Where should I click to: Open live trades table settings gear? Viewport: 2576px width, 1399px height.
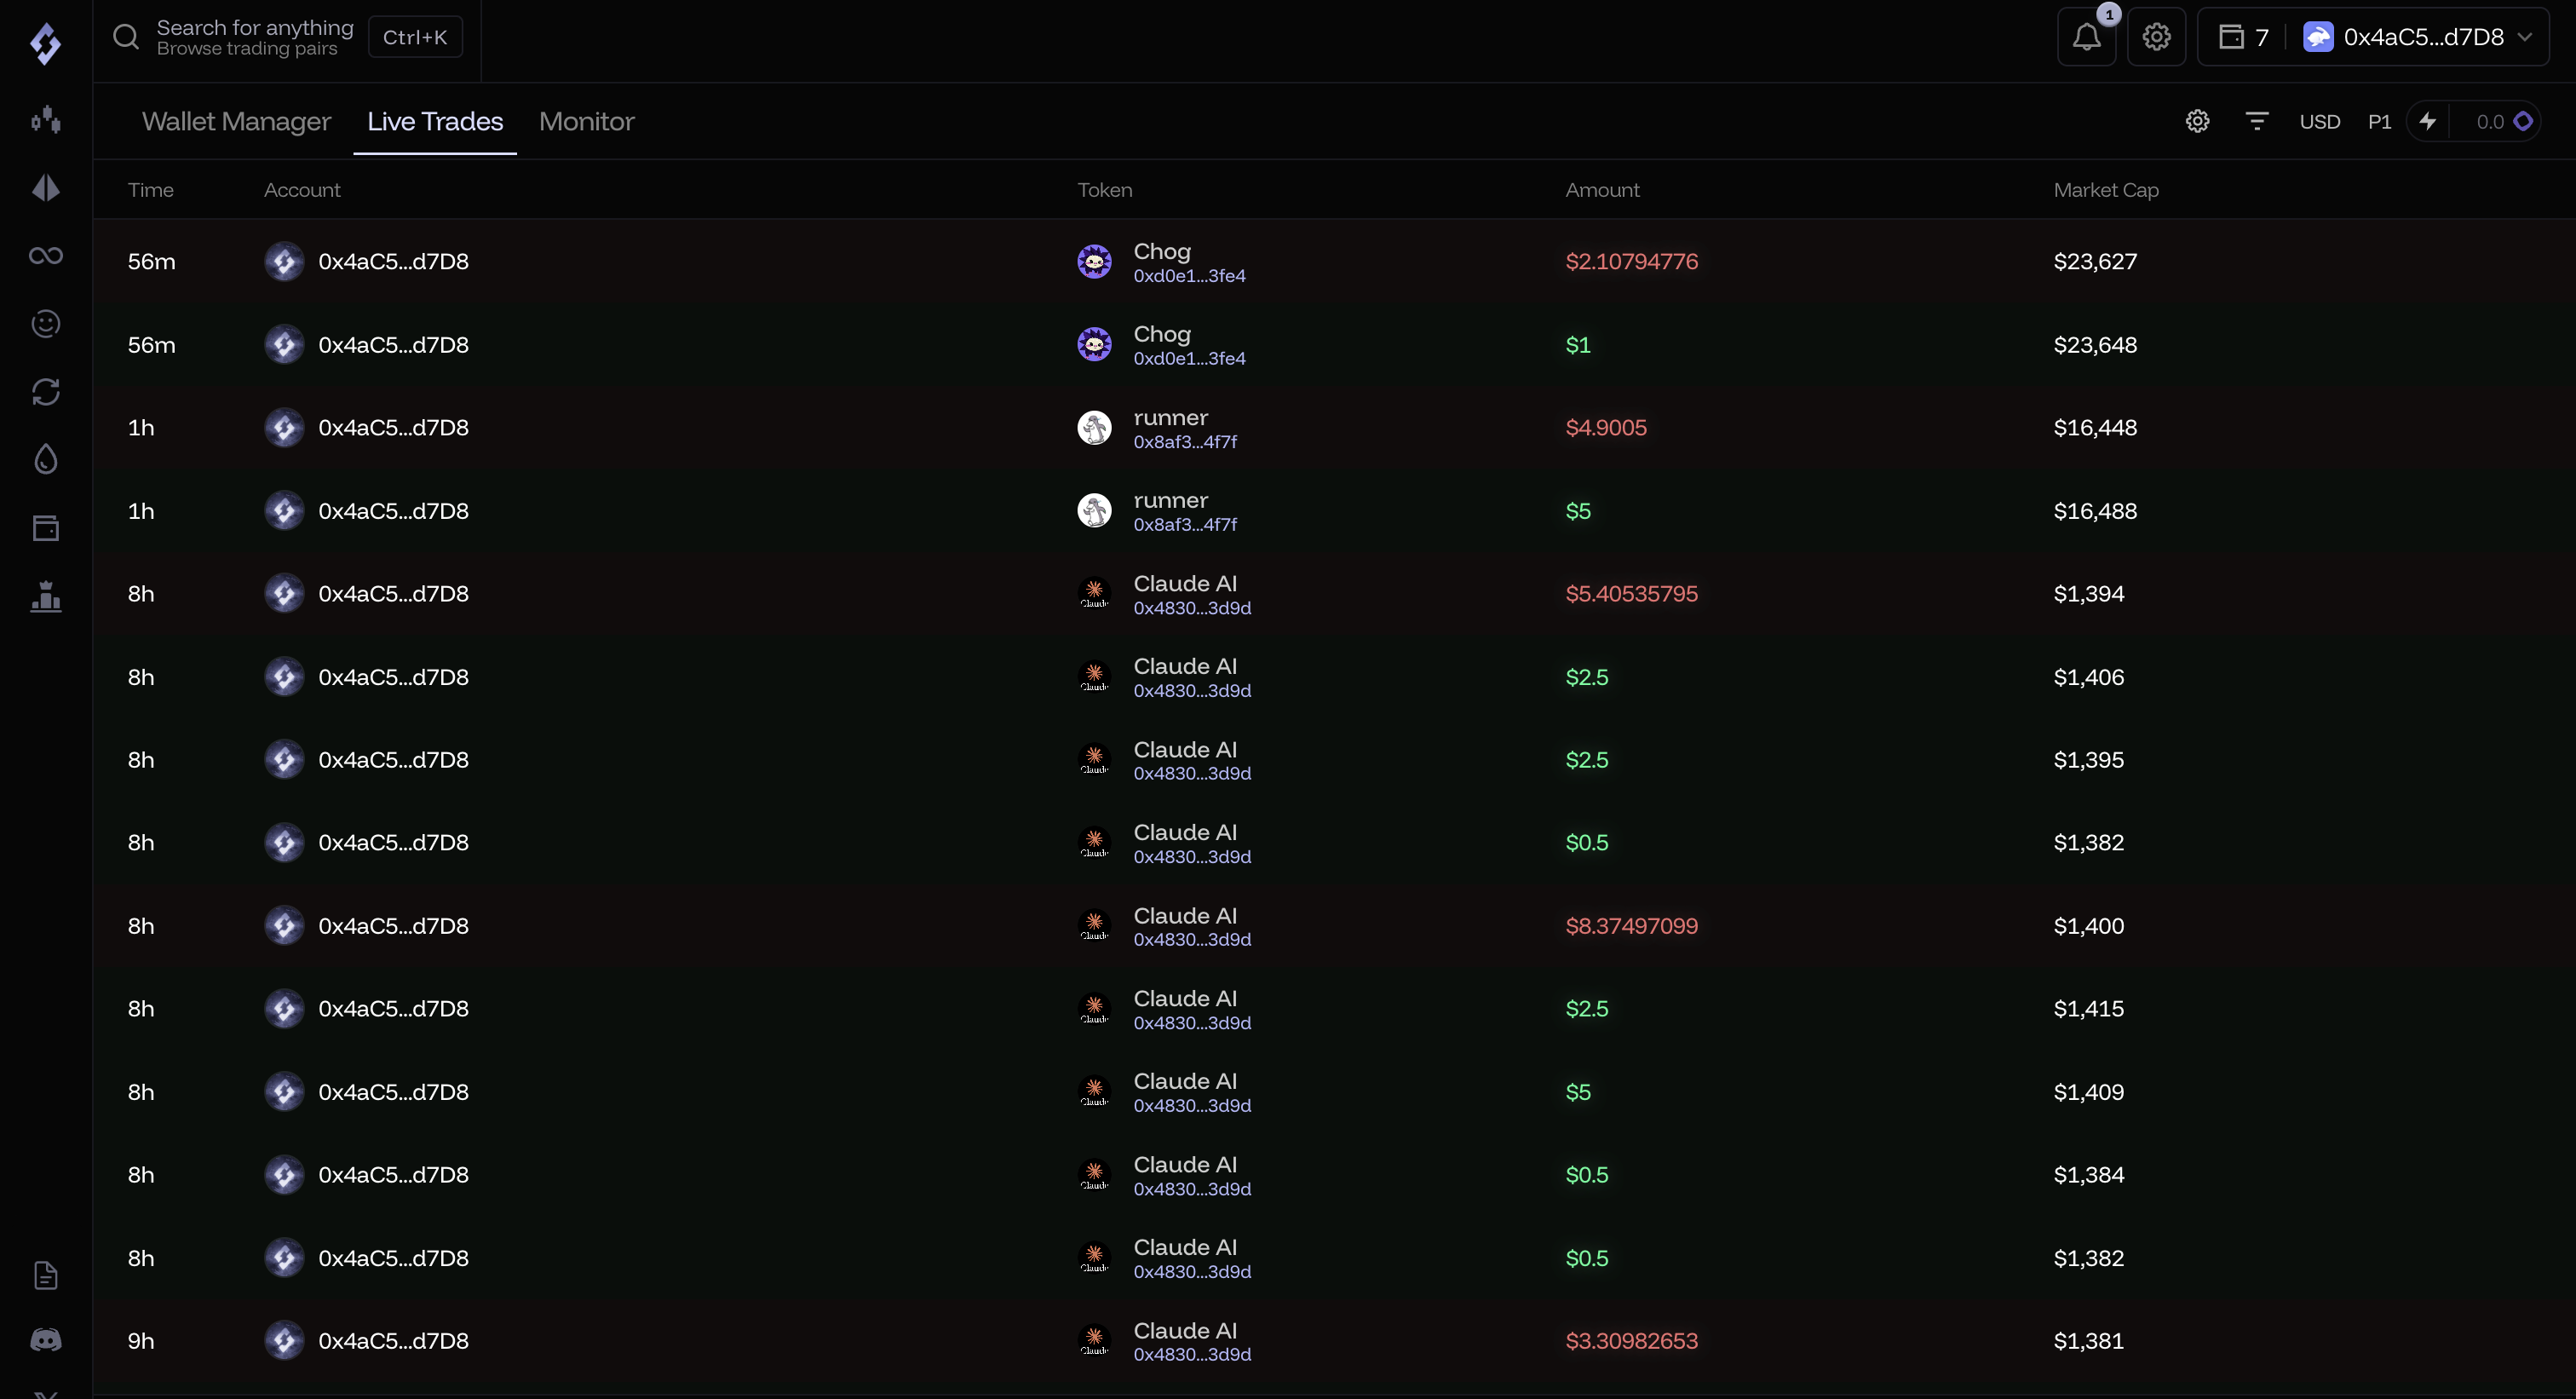coord(2197,122)
